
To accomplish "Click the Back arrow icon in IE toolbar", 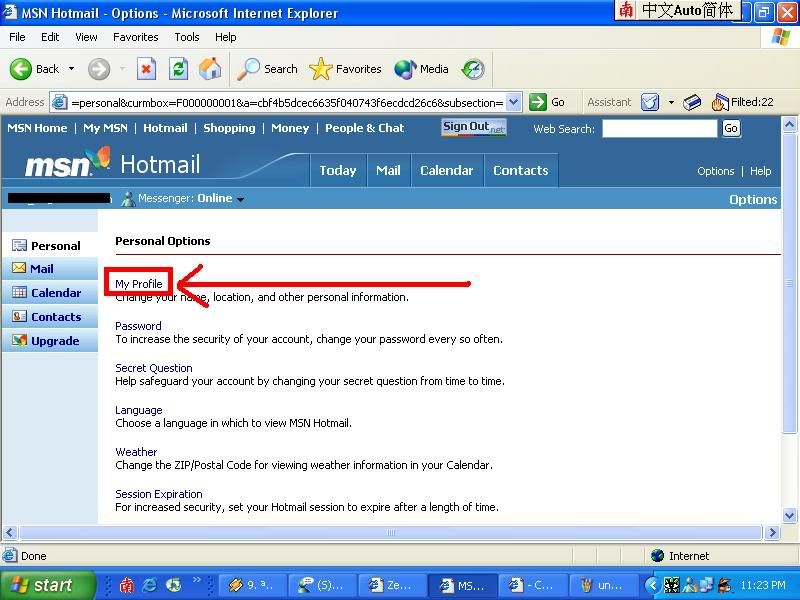I will (x=21, y=69).
